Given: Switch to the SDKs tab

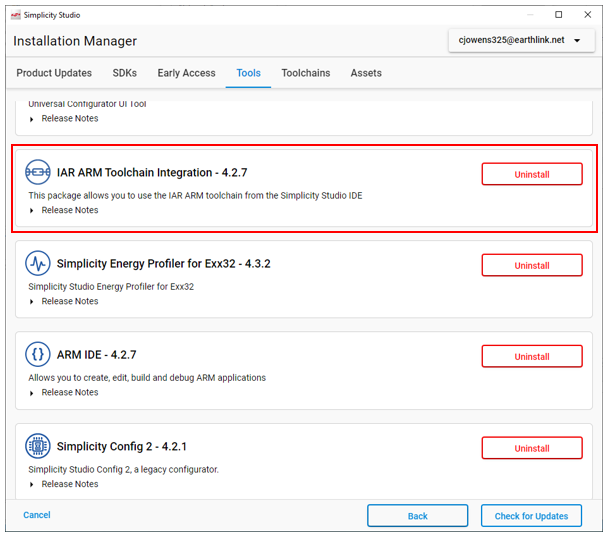Looking at the screenshot, I should pos(124,73).
